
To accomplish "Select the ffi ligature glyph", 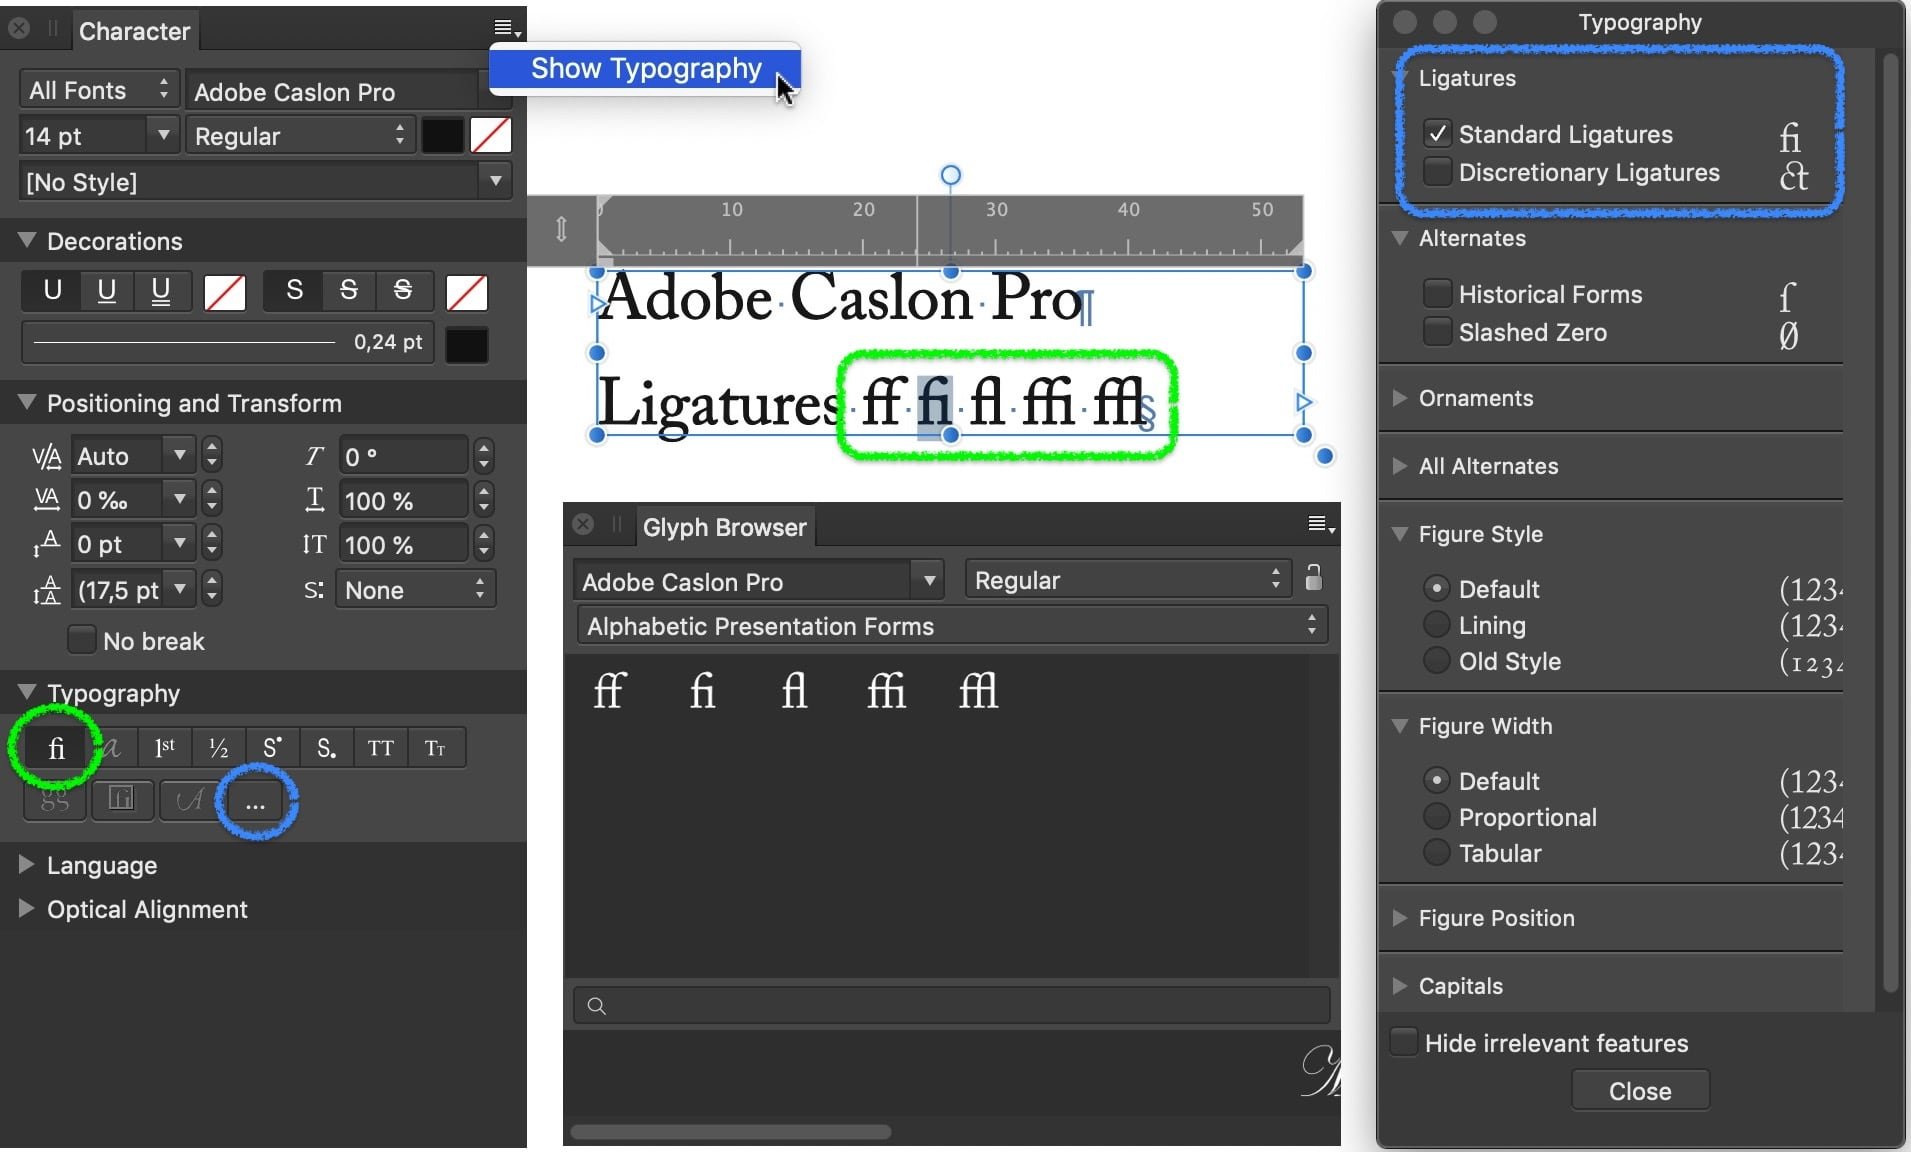I will pos(886,690).
